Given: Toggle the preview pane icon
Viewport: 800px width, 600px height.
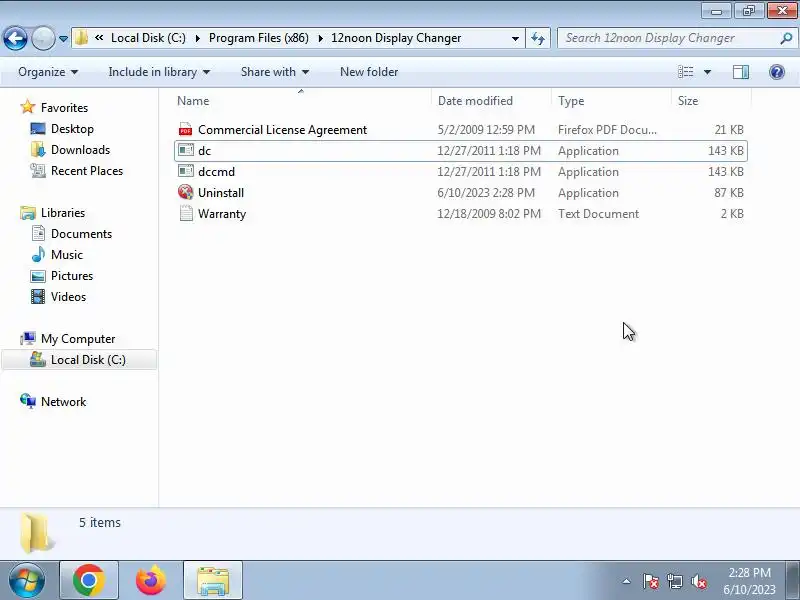Looking at the screenshot, I should (x=741, y=72).
